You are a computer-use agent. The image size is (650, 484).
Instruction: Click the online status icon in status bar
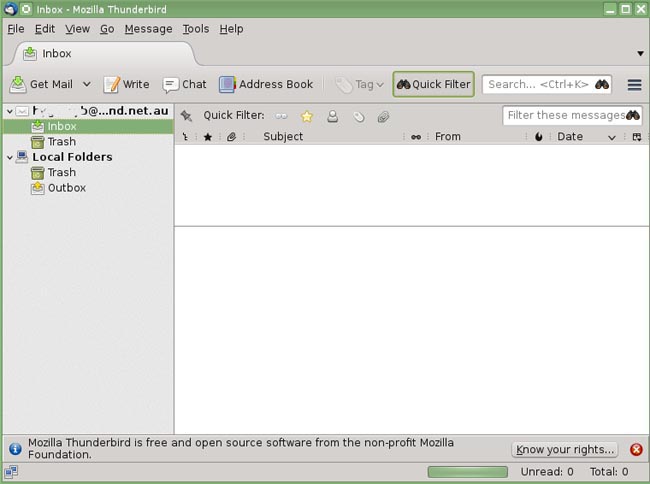11,472
